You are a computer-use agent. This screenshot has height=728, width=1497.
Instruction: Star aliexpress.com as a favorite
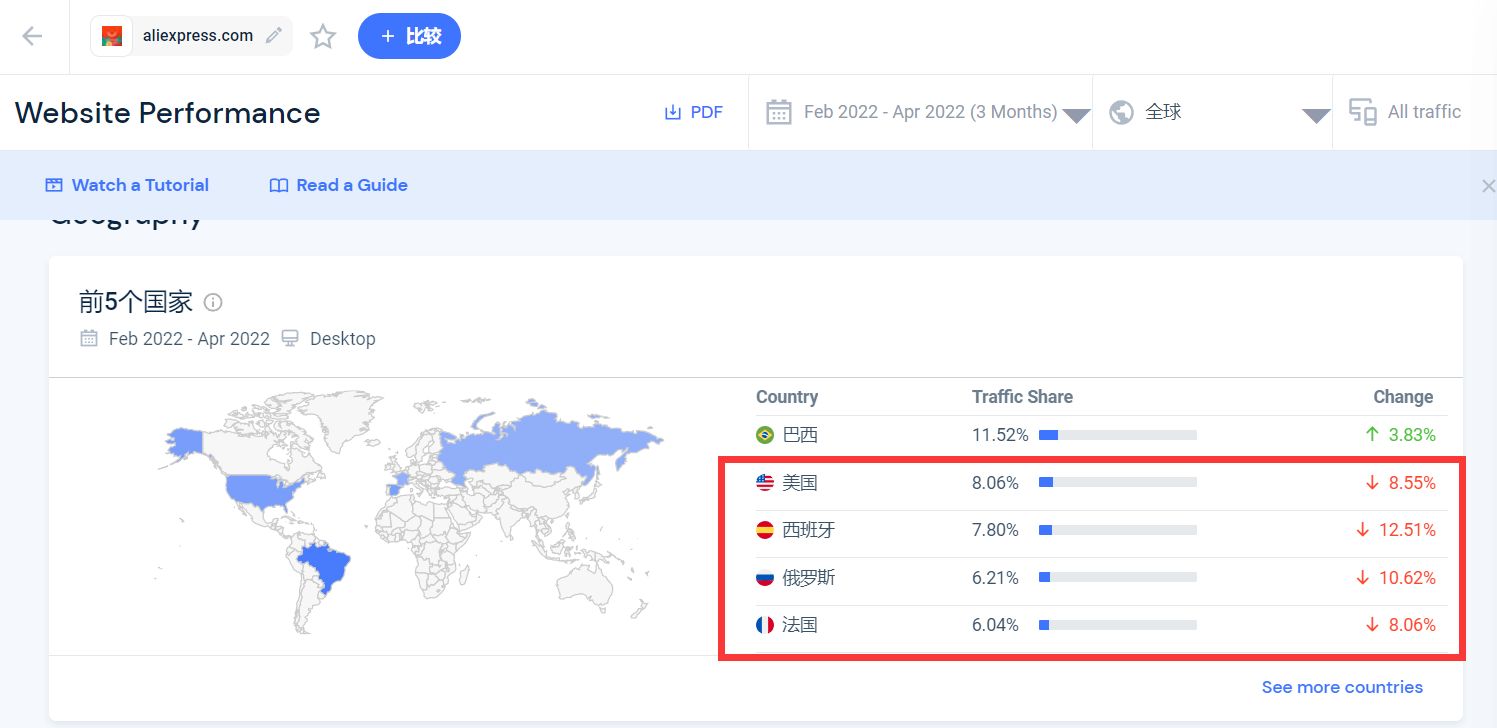pyautogui.click(x=323, y=37)
